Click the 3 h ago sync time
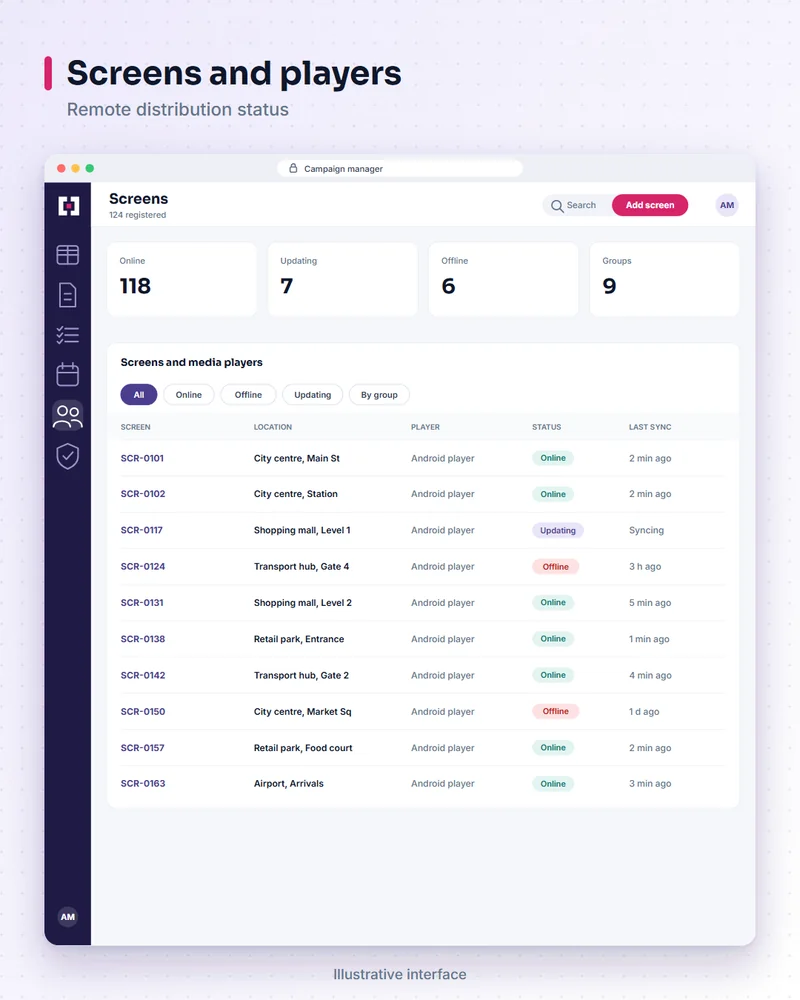The image size is (800, 1000). tap(645, 566)
